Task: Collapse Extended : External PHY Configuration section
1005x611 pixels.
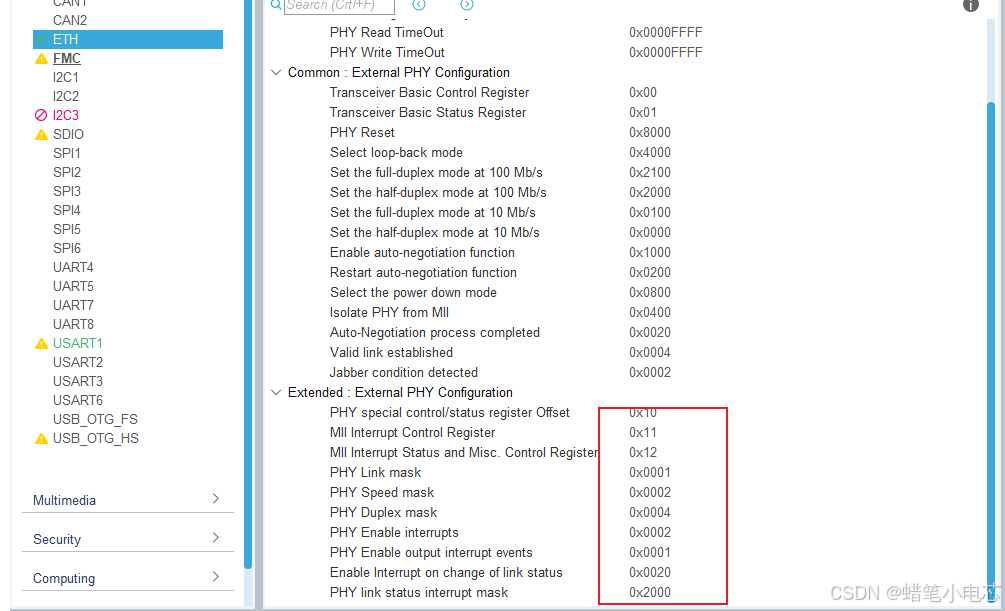Action: coord(276,392)
